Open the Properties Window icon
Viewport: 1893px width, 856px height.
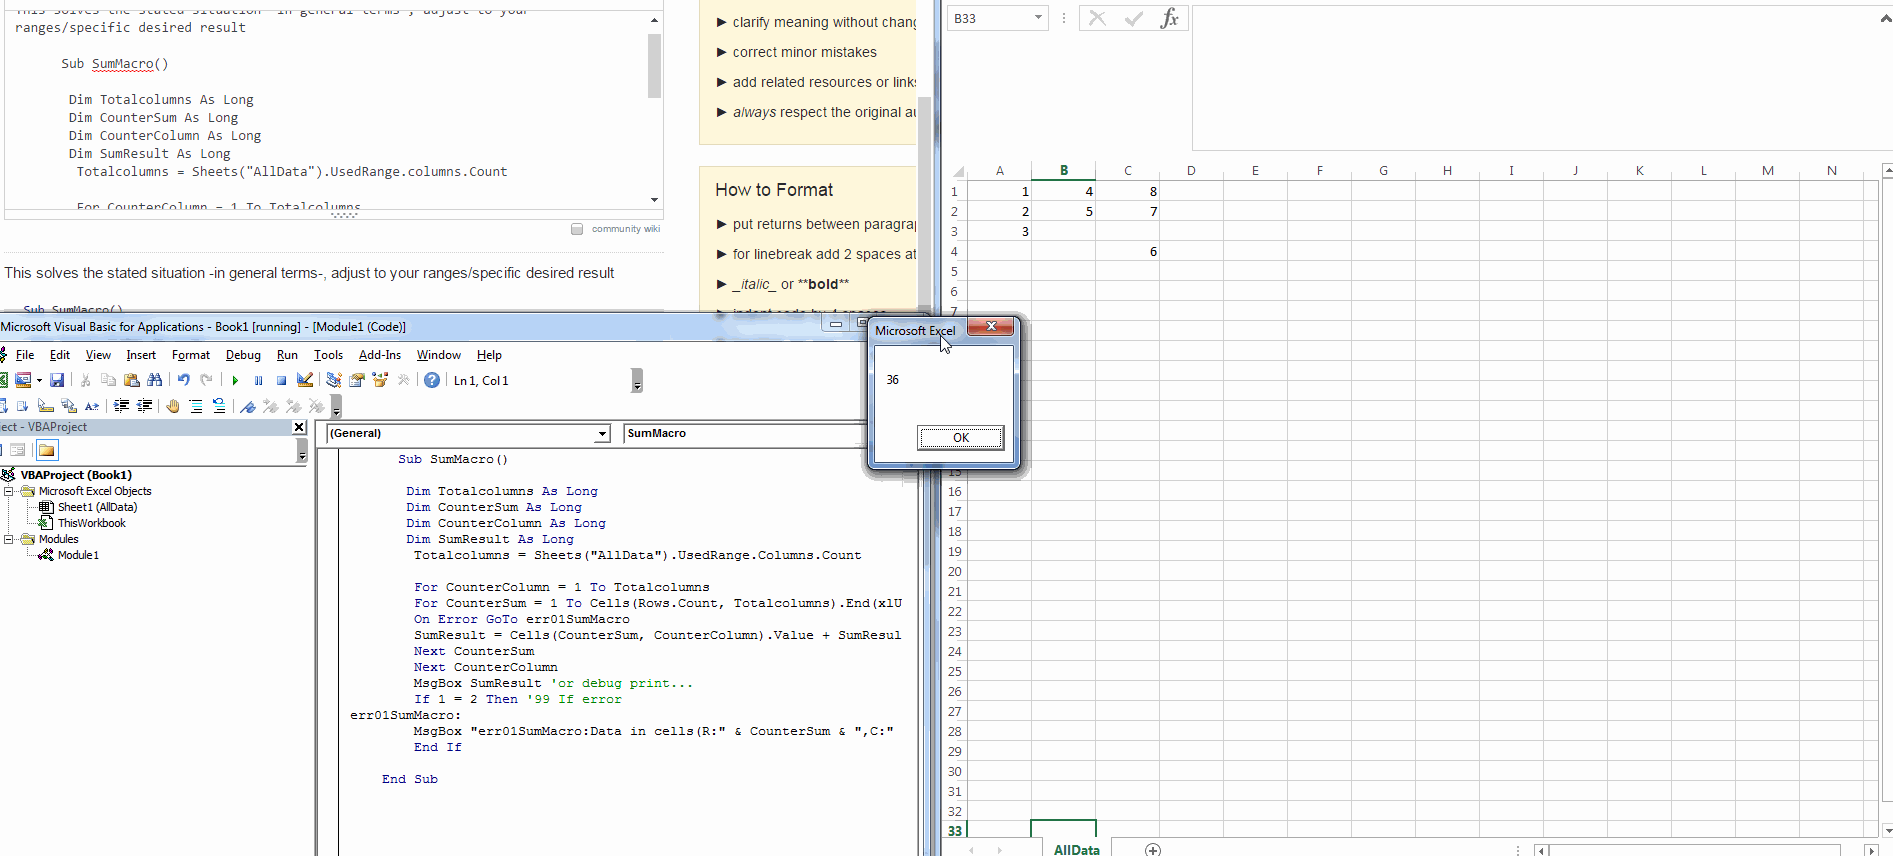tap(357, 380)
